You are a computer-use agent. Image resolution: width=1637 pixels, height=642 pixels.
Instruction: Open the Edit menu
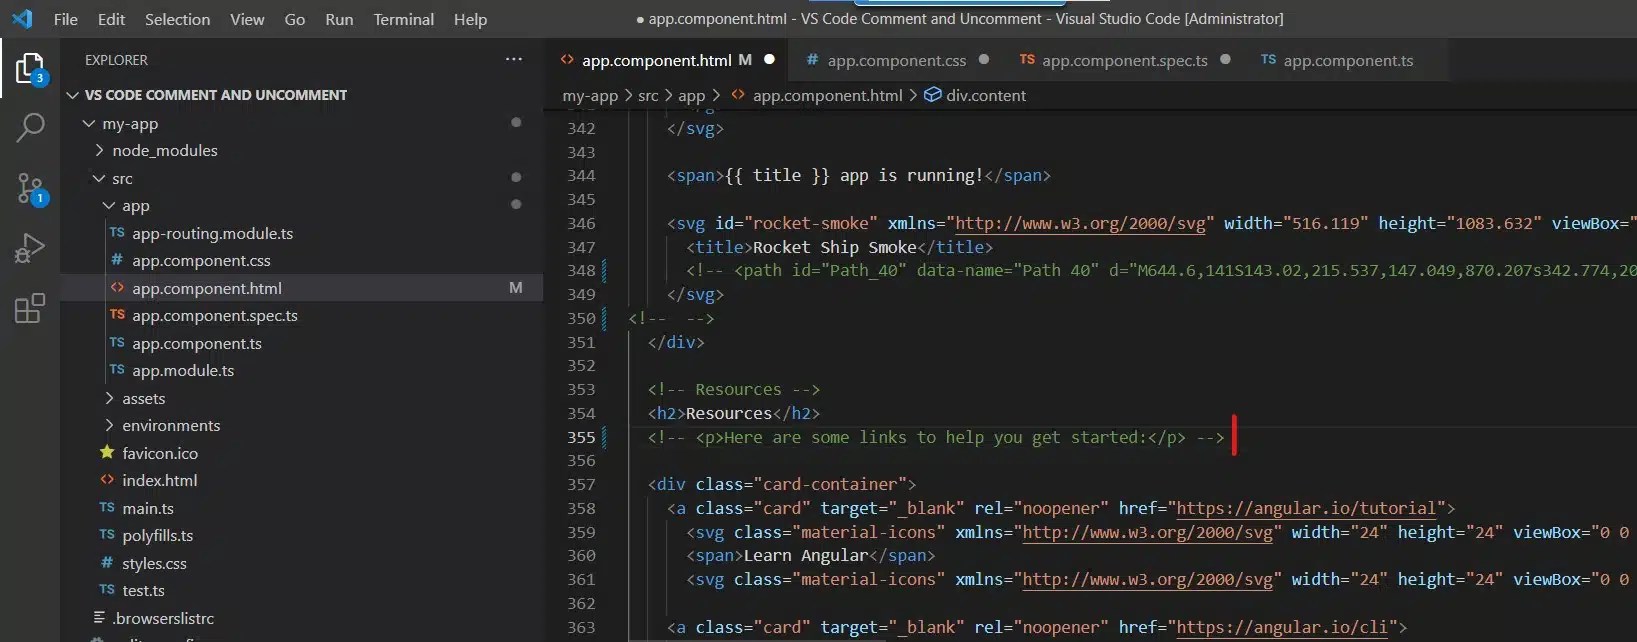111,19
